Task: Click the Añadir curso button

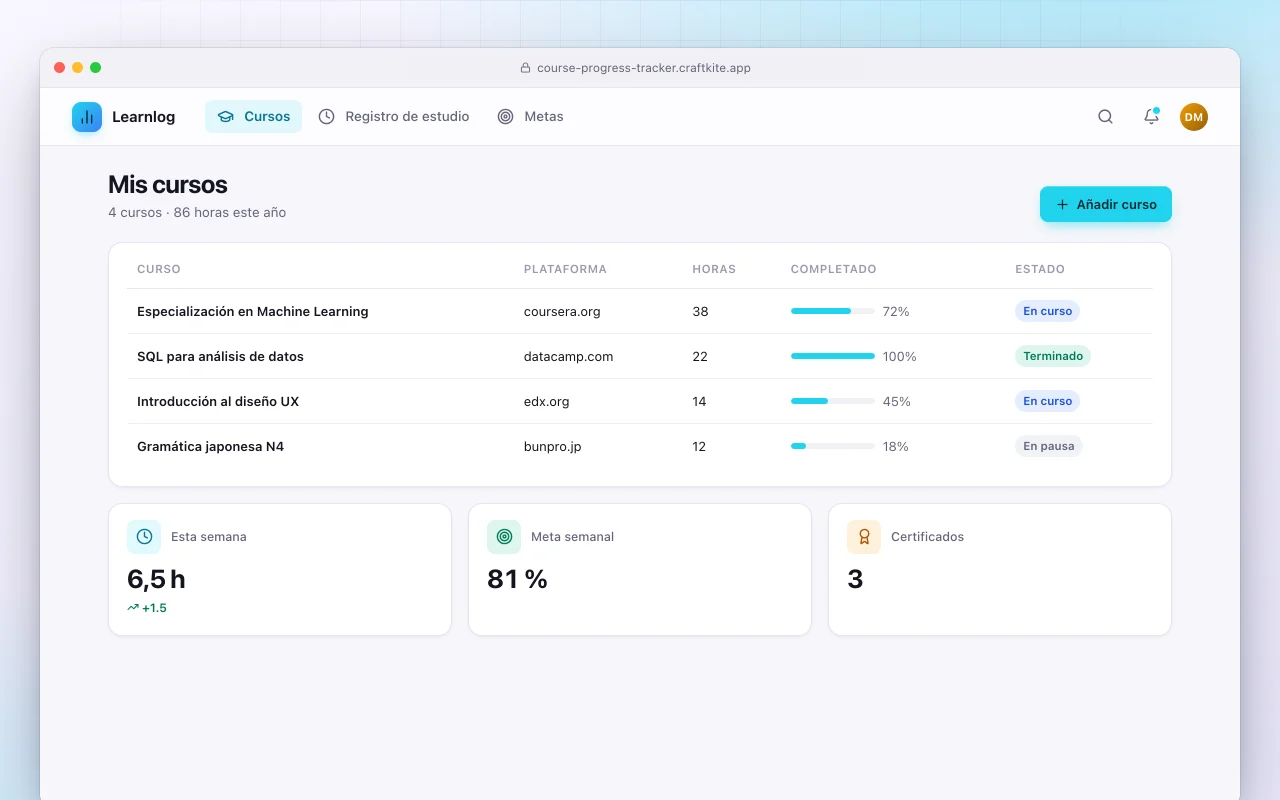Action: (x=1106, y=204)
